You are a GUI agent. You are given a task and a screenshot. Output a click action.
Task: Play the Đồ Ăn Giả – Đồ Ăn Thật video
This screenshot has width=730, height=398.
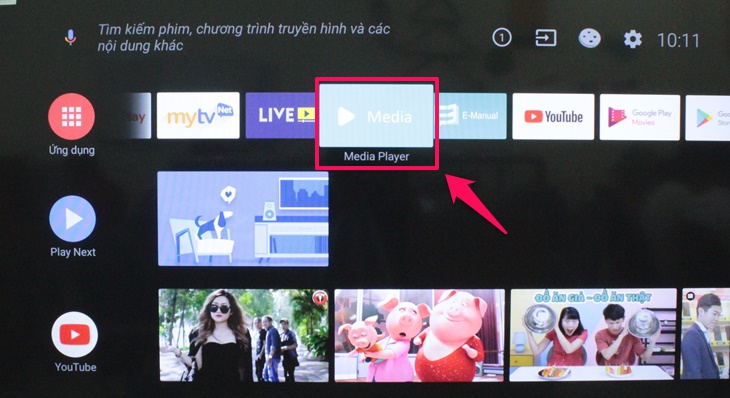point(593,334)
